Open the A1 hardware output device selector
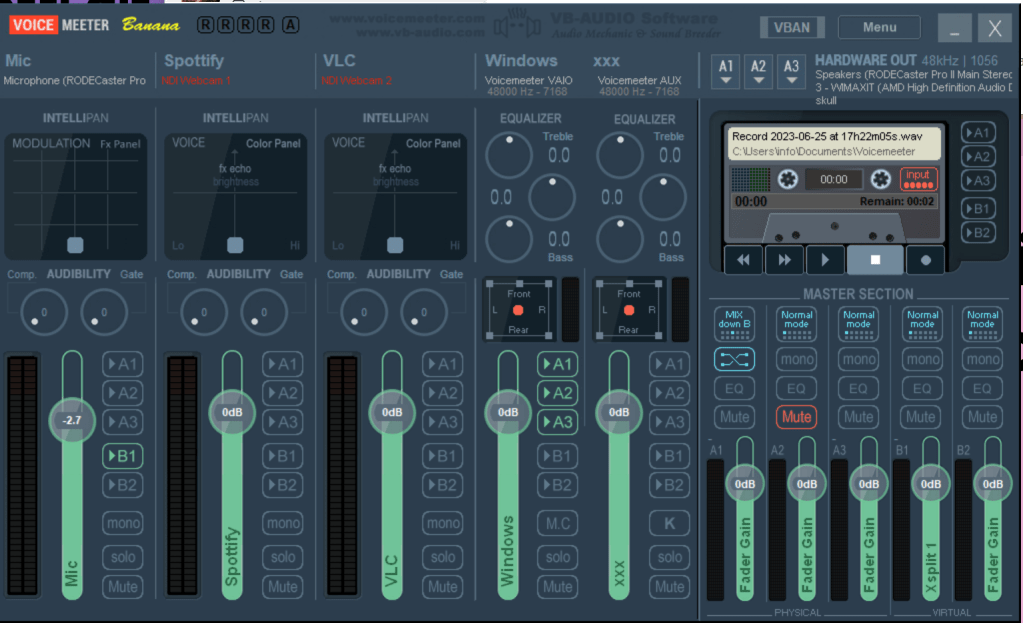 (725, 71)
